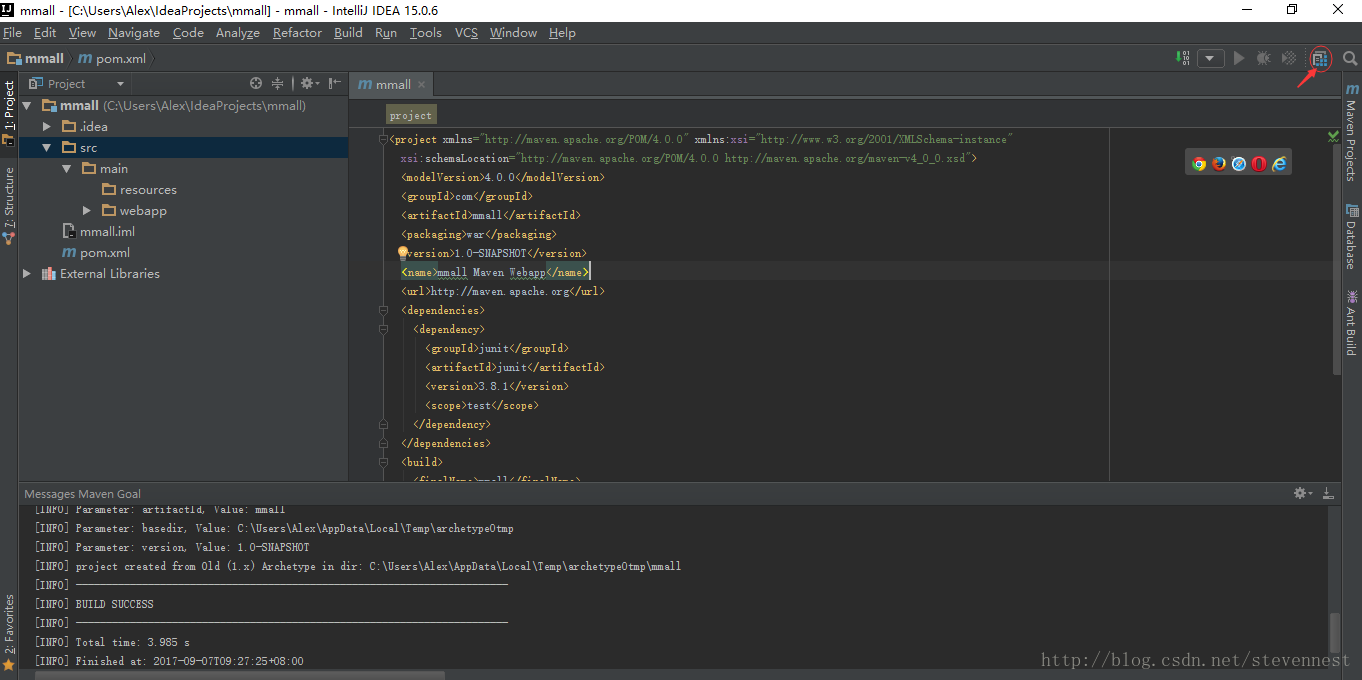The height and width of the screenshot is (680, 1362).
Task: Open page in Chrome browser icon
Action: [1199, 164]
